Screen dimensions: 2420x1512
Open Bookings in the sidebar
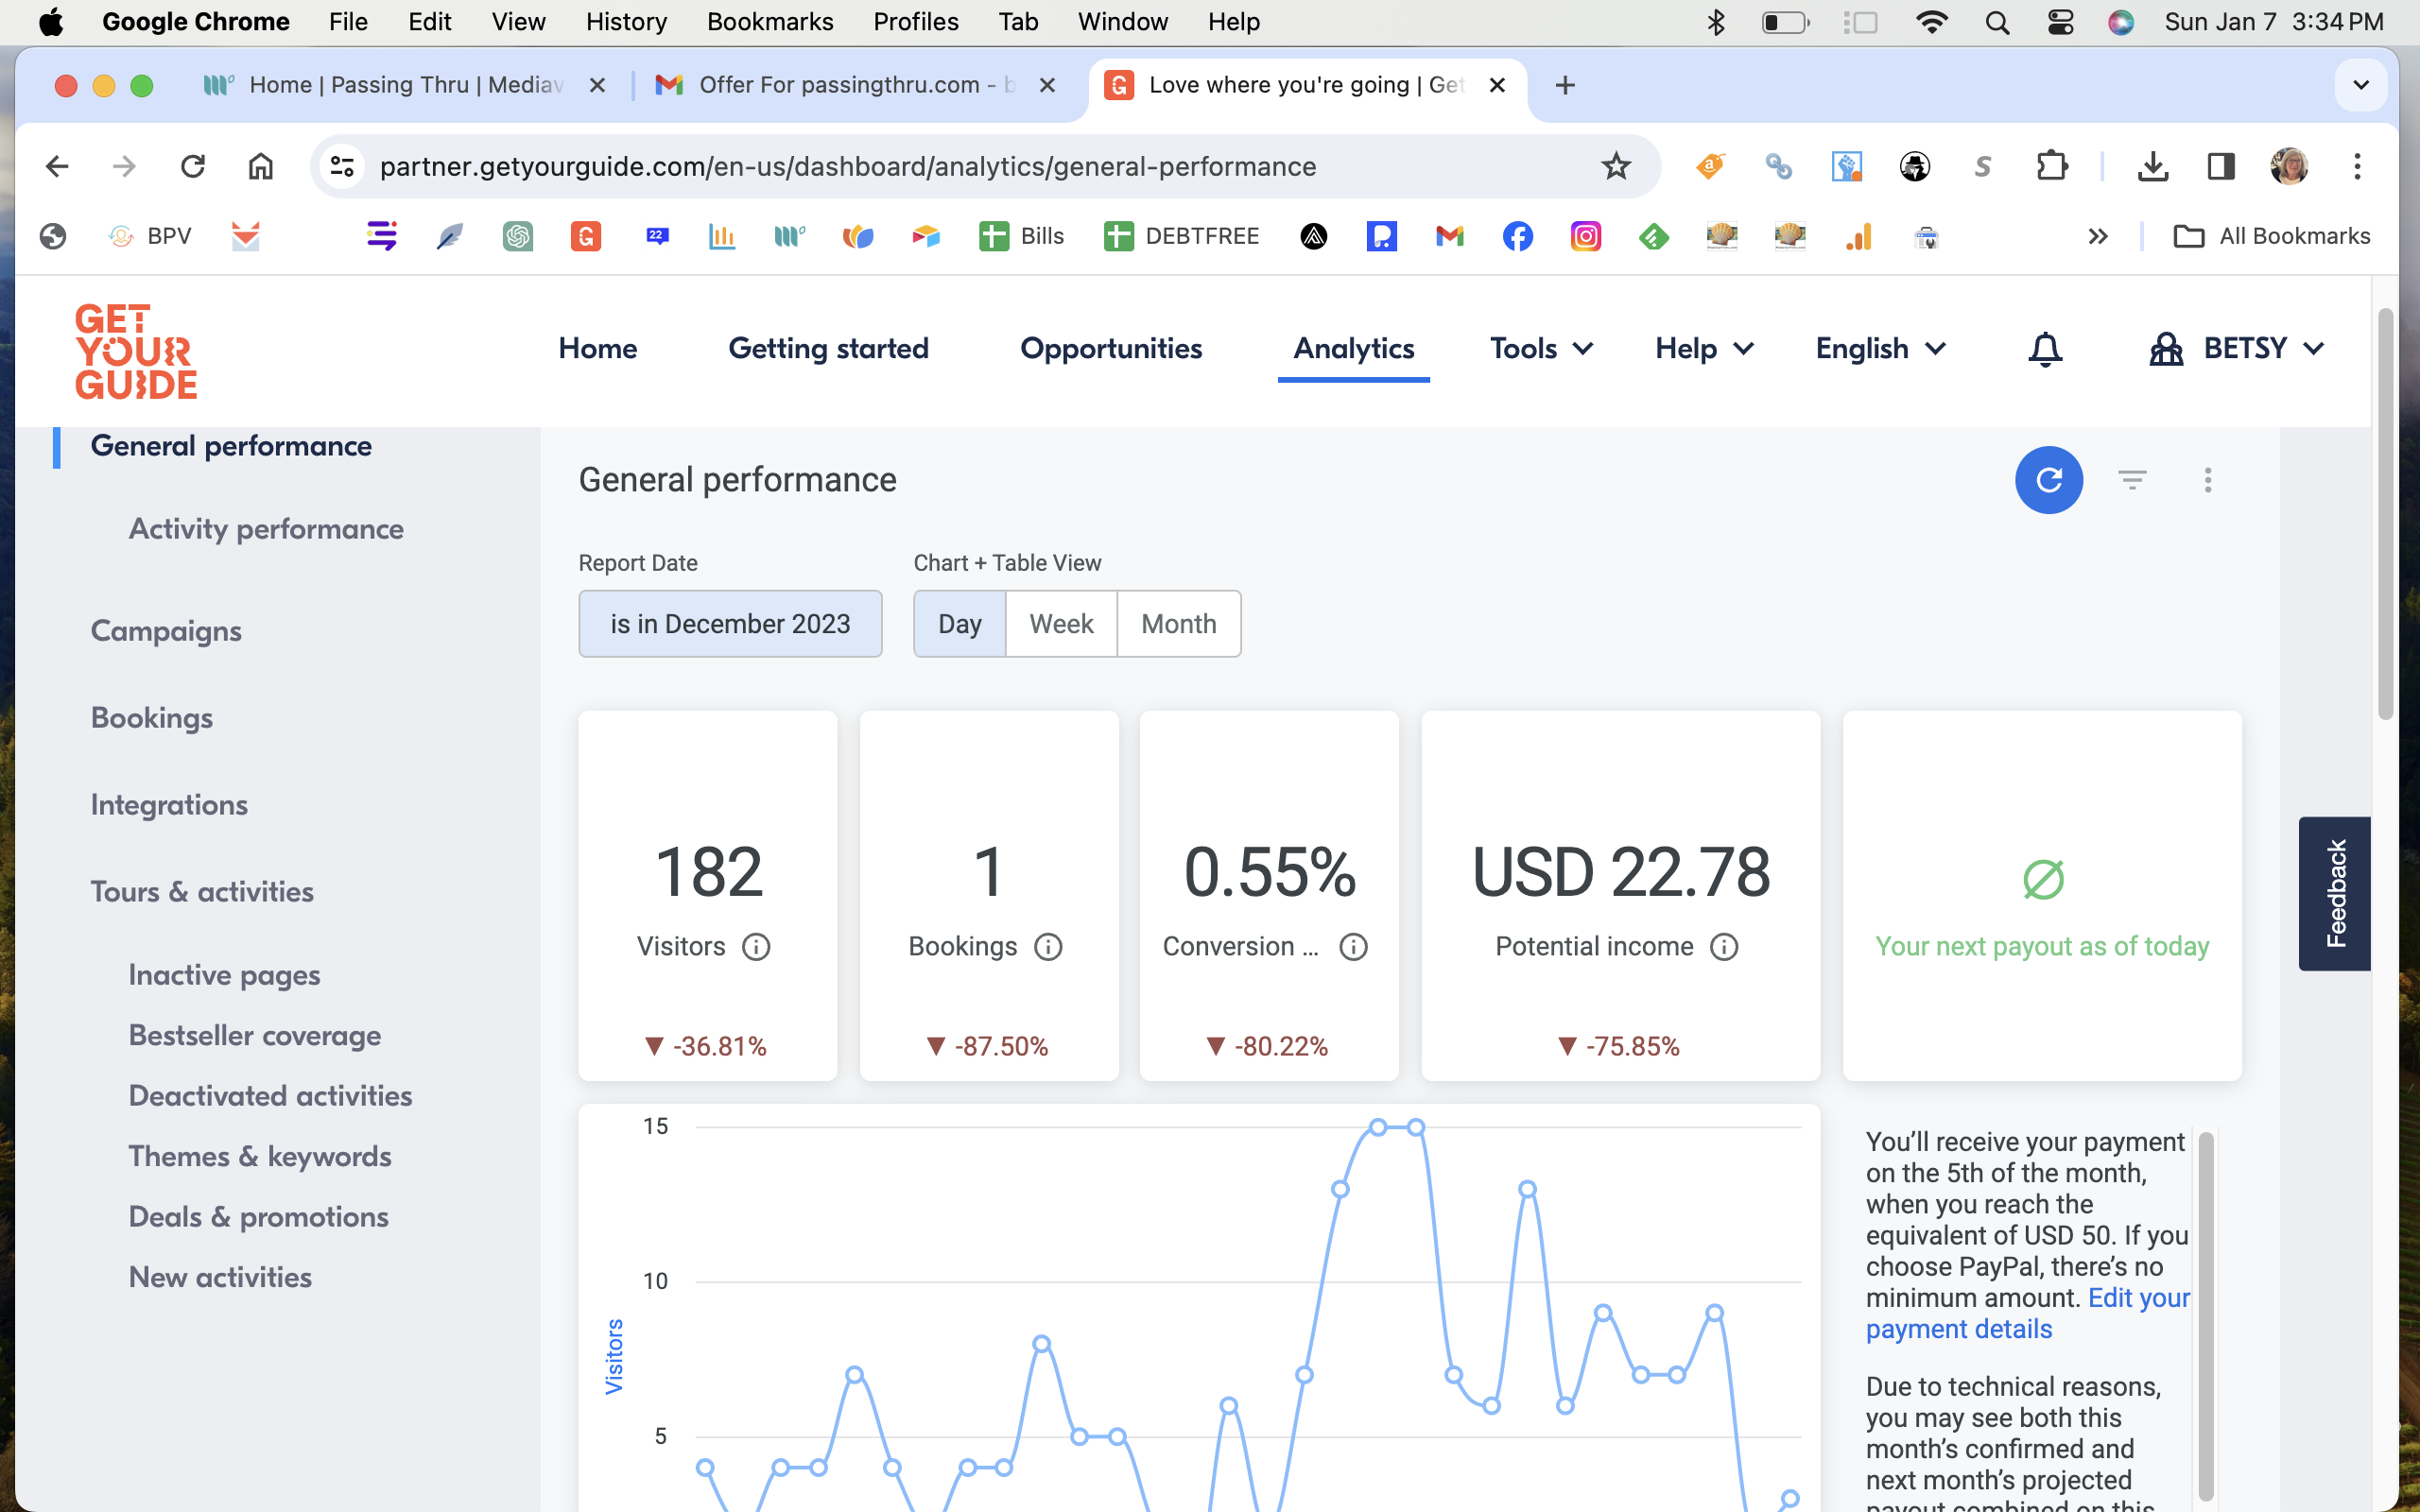tap(152, 718)
